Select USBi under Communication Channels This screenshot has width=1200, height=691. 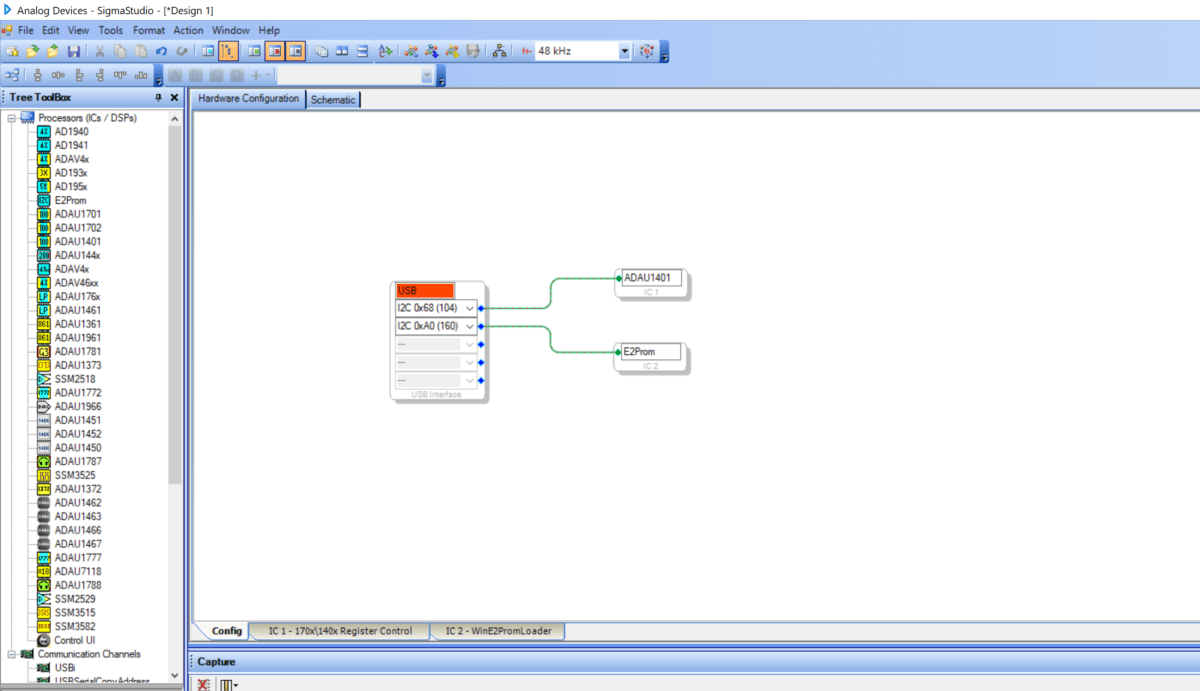pos(64,667)
